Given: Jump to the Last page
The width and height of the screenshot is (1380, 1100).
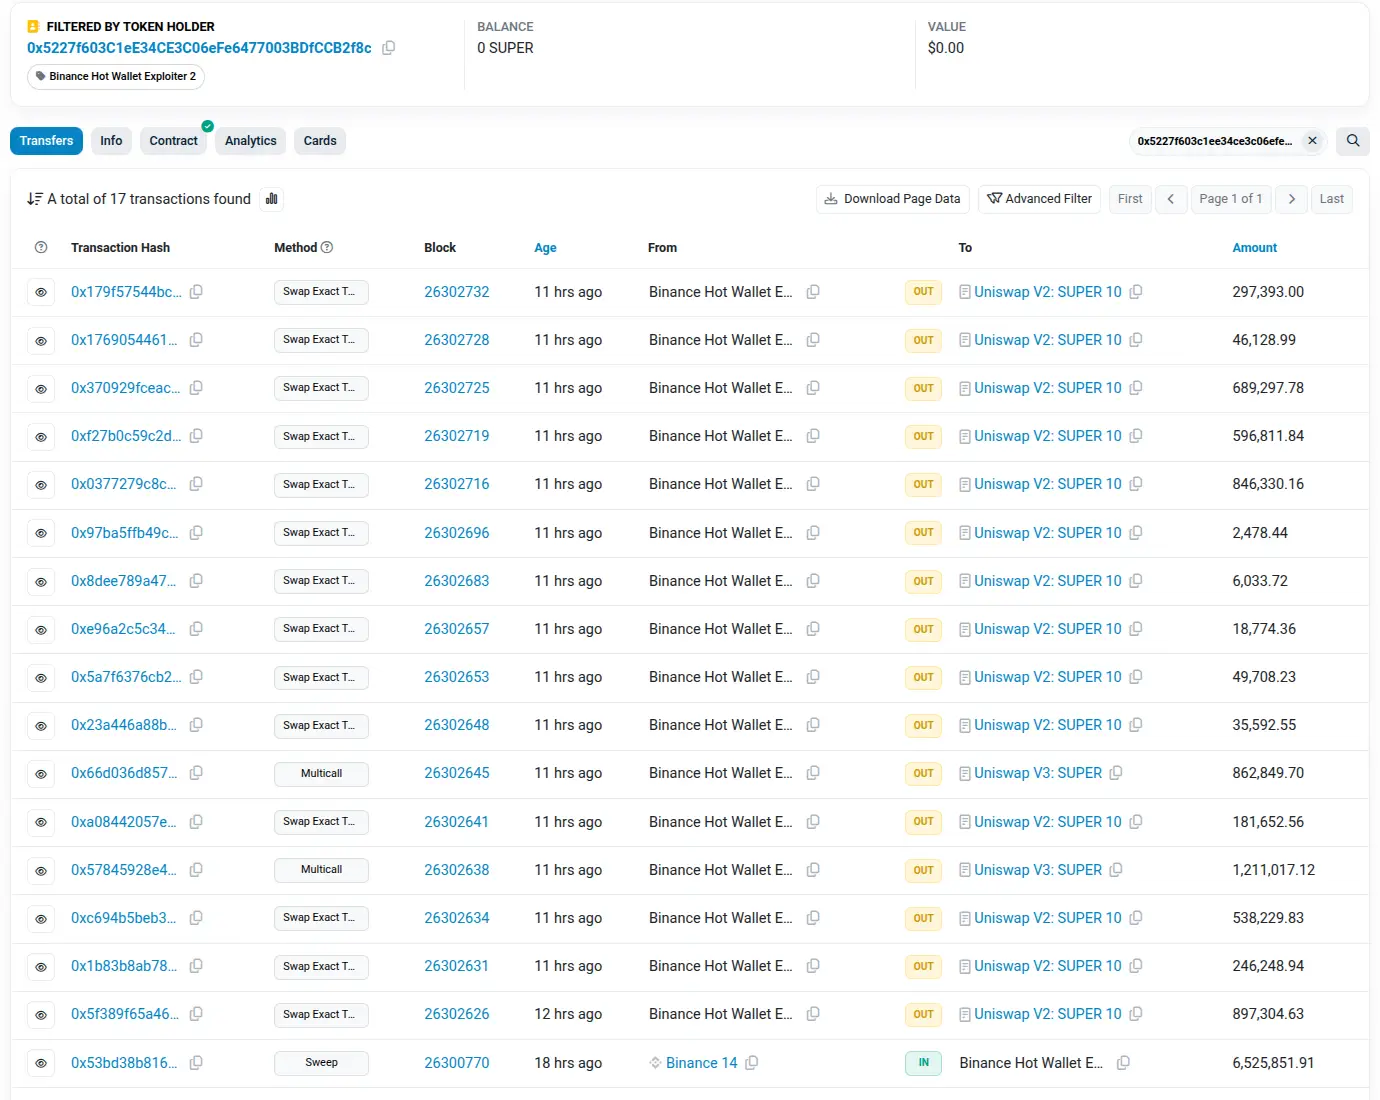Looking at the screenshot, I should pos(1332,199).
